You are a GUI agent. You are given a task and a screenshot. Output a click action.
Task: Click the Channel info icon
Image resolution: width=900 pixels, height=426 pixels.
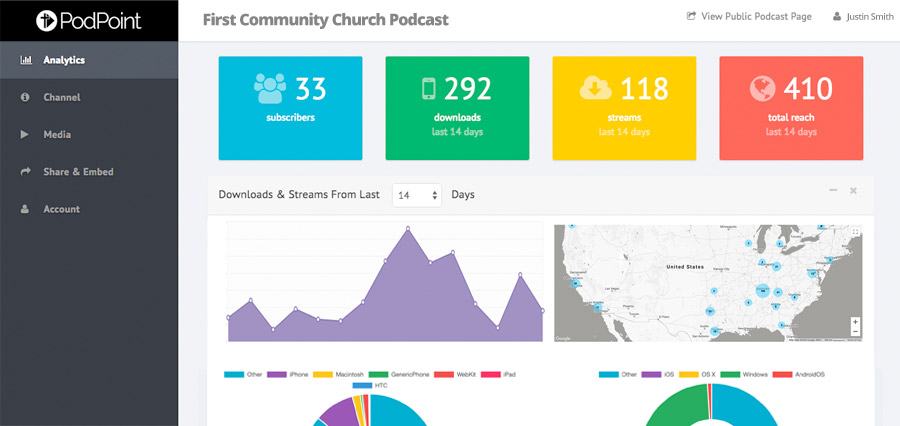[25, 97]
